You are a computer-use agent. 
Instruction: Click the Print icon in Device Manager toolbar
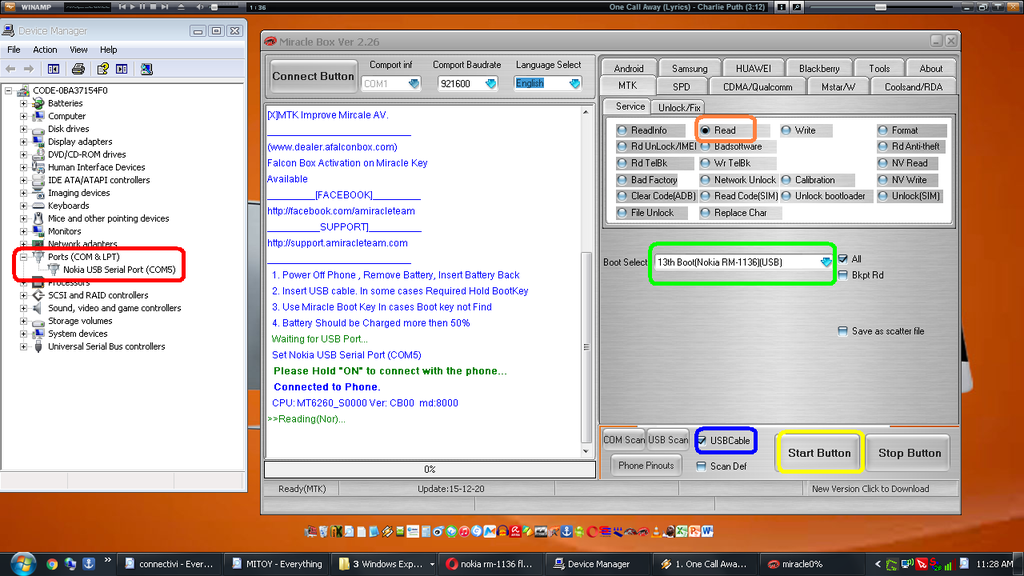pyautogui.click(x=78, y=69)
